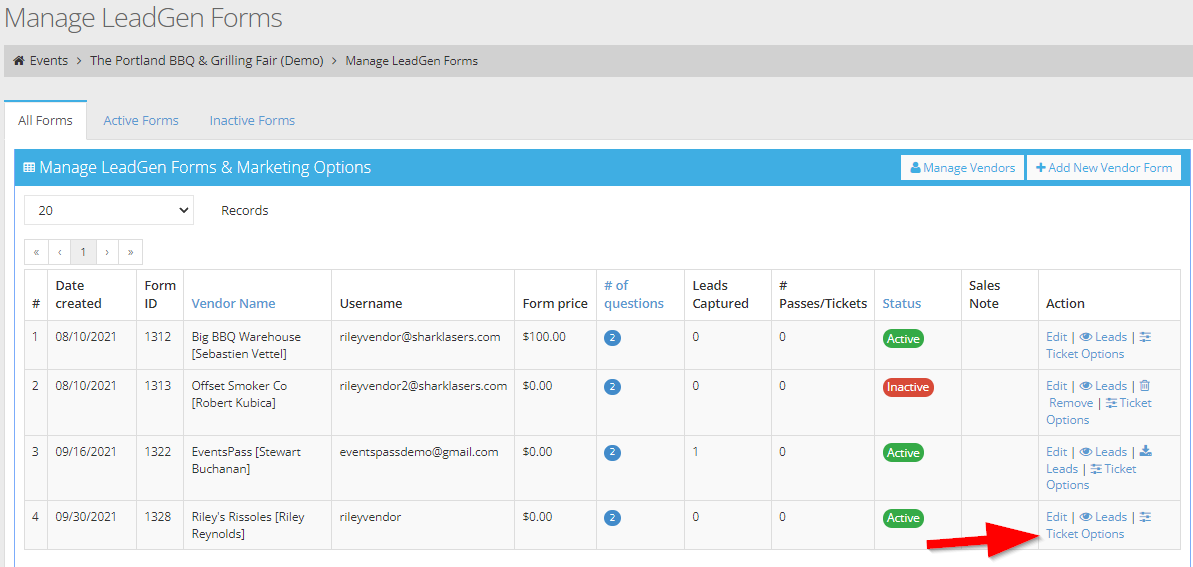Click questions badge for Big BBQ Warehouse
The height and width of the screenshot is (567, 1193).
612,338
